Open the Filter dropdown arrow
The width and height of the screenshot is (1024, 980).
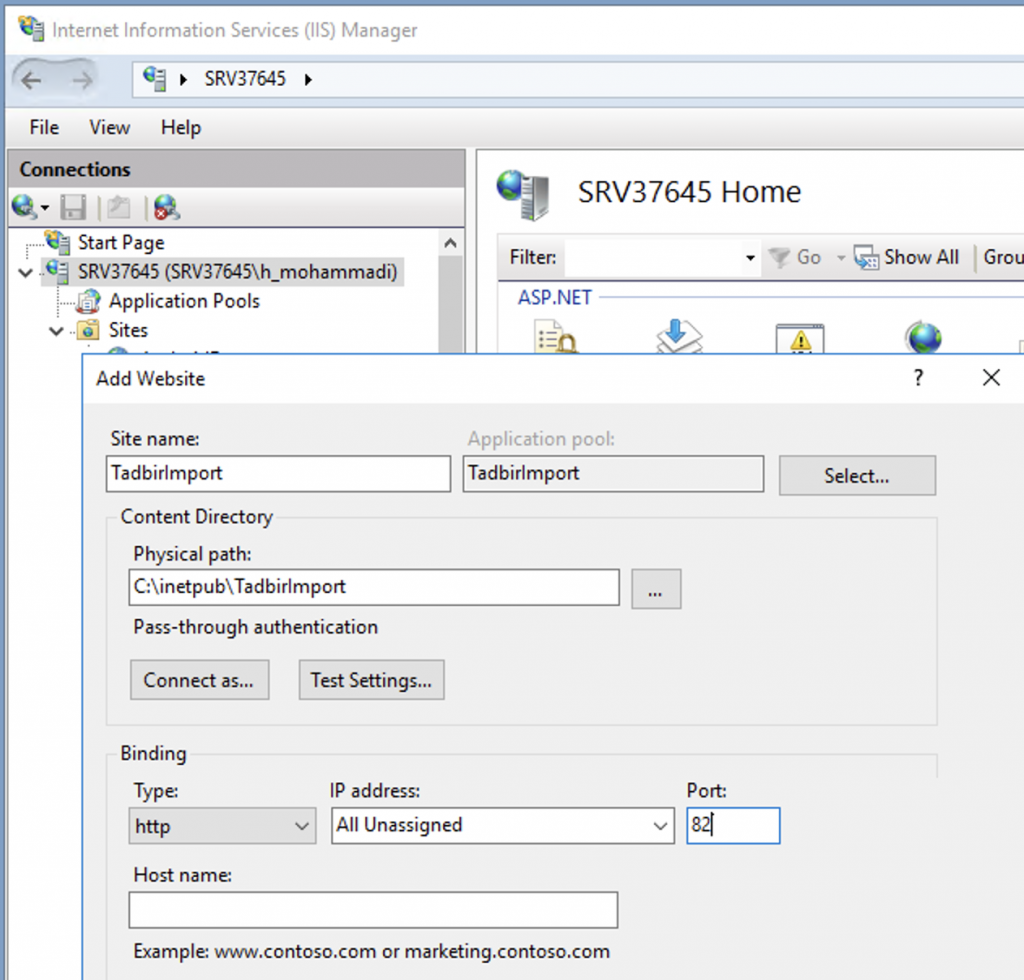coord(750,258)
